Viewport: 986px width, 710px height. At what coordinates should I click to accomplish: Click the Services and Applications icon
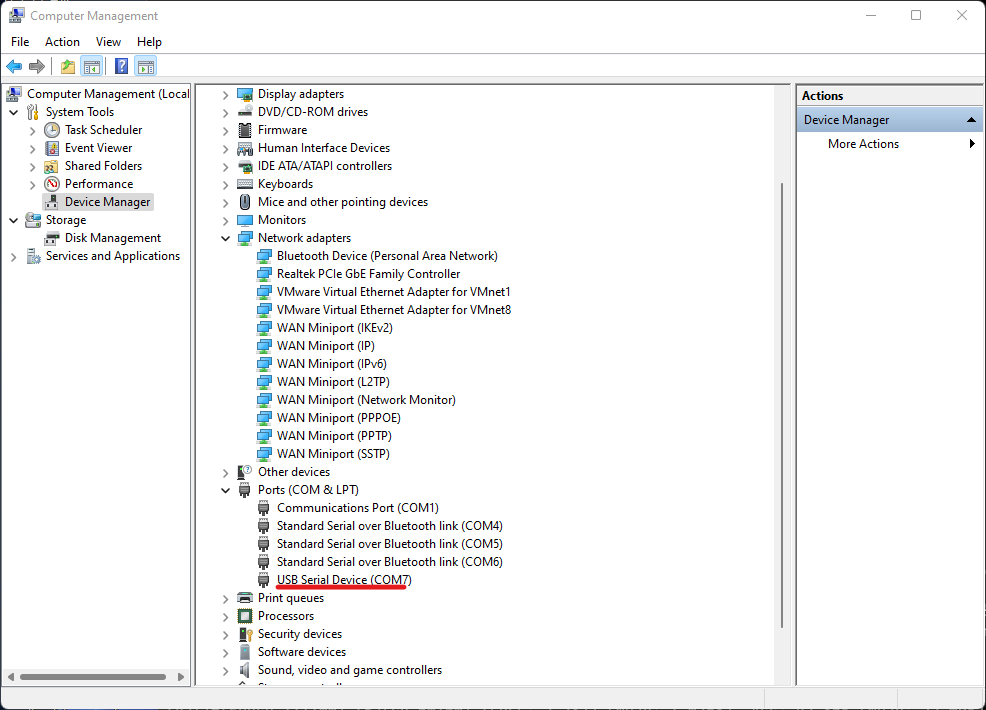coord(33,257)
